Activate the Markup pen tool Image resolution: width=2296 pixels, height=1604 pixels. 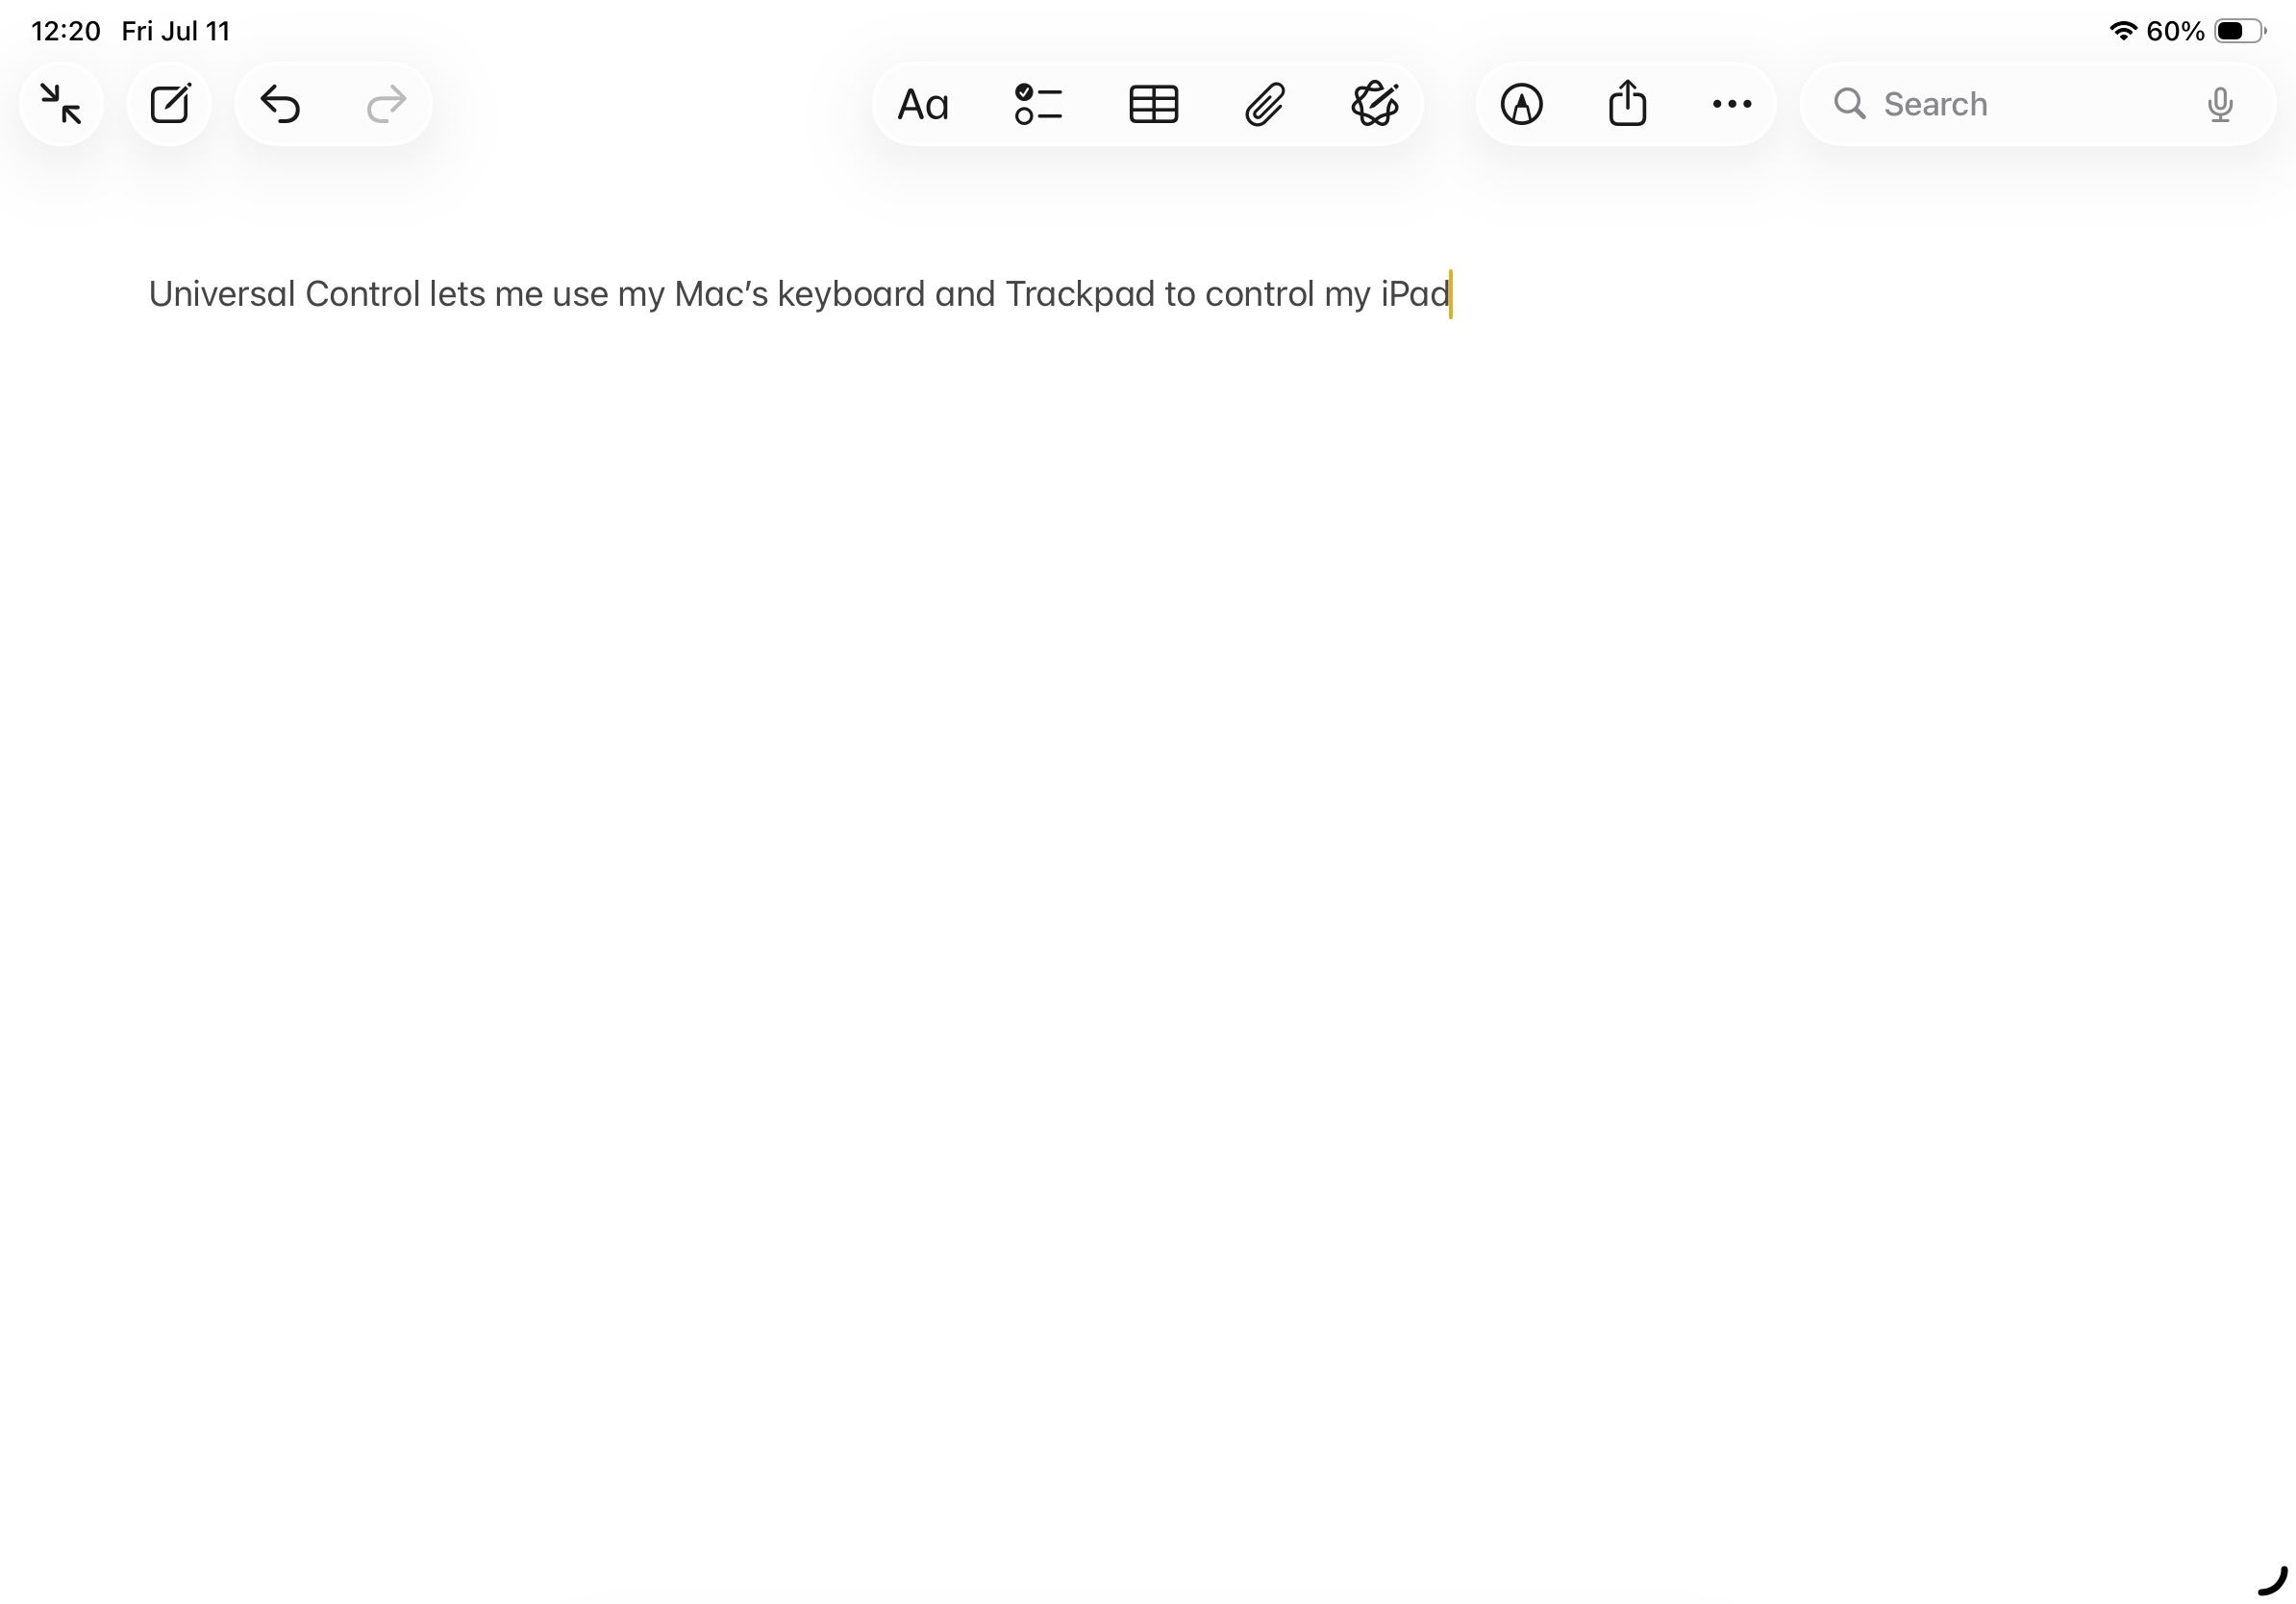(x=1521, y=104)
